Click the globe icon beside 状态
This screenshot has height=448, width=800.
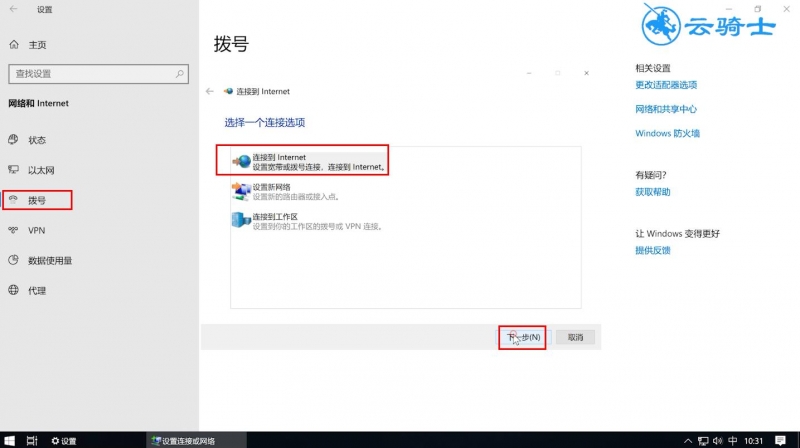(13, 139)
